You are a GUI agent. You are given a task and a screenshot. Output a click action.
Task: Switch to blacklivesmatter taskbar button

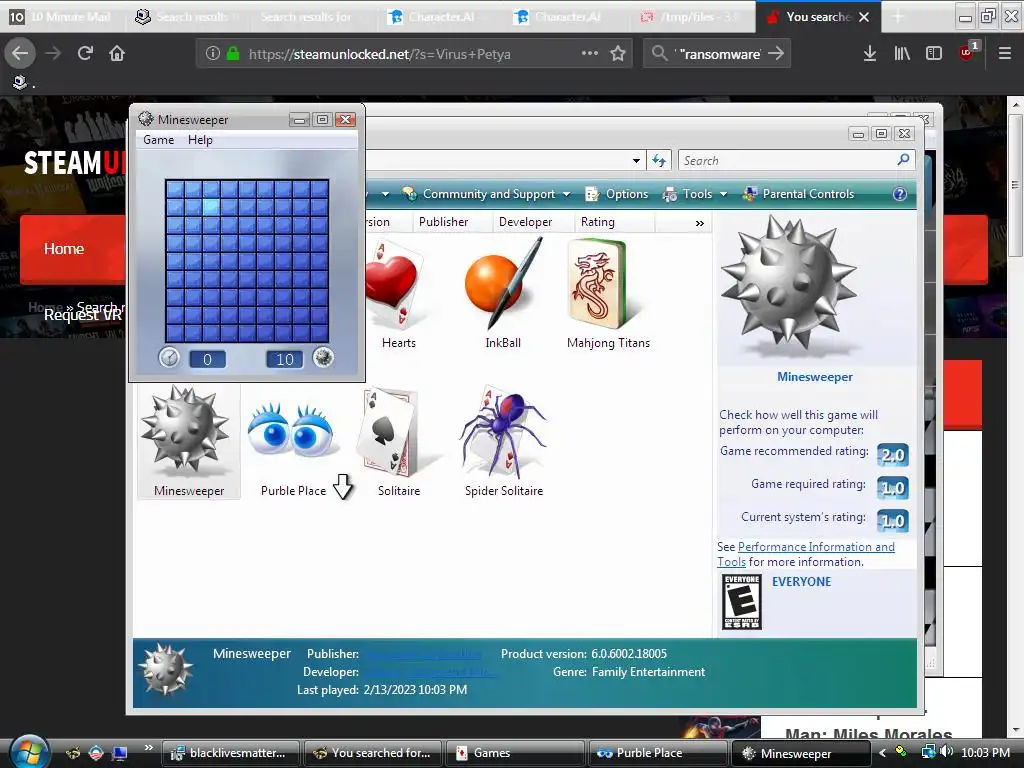[x=230, y=753]
